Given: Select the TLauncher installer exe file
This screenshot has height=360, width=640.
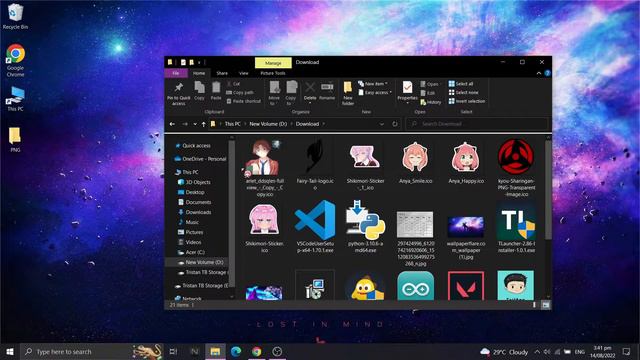Looking at the screenshot, I should 516,227.
